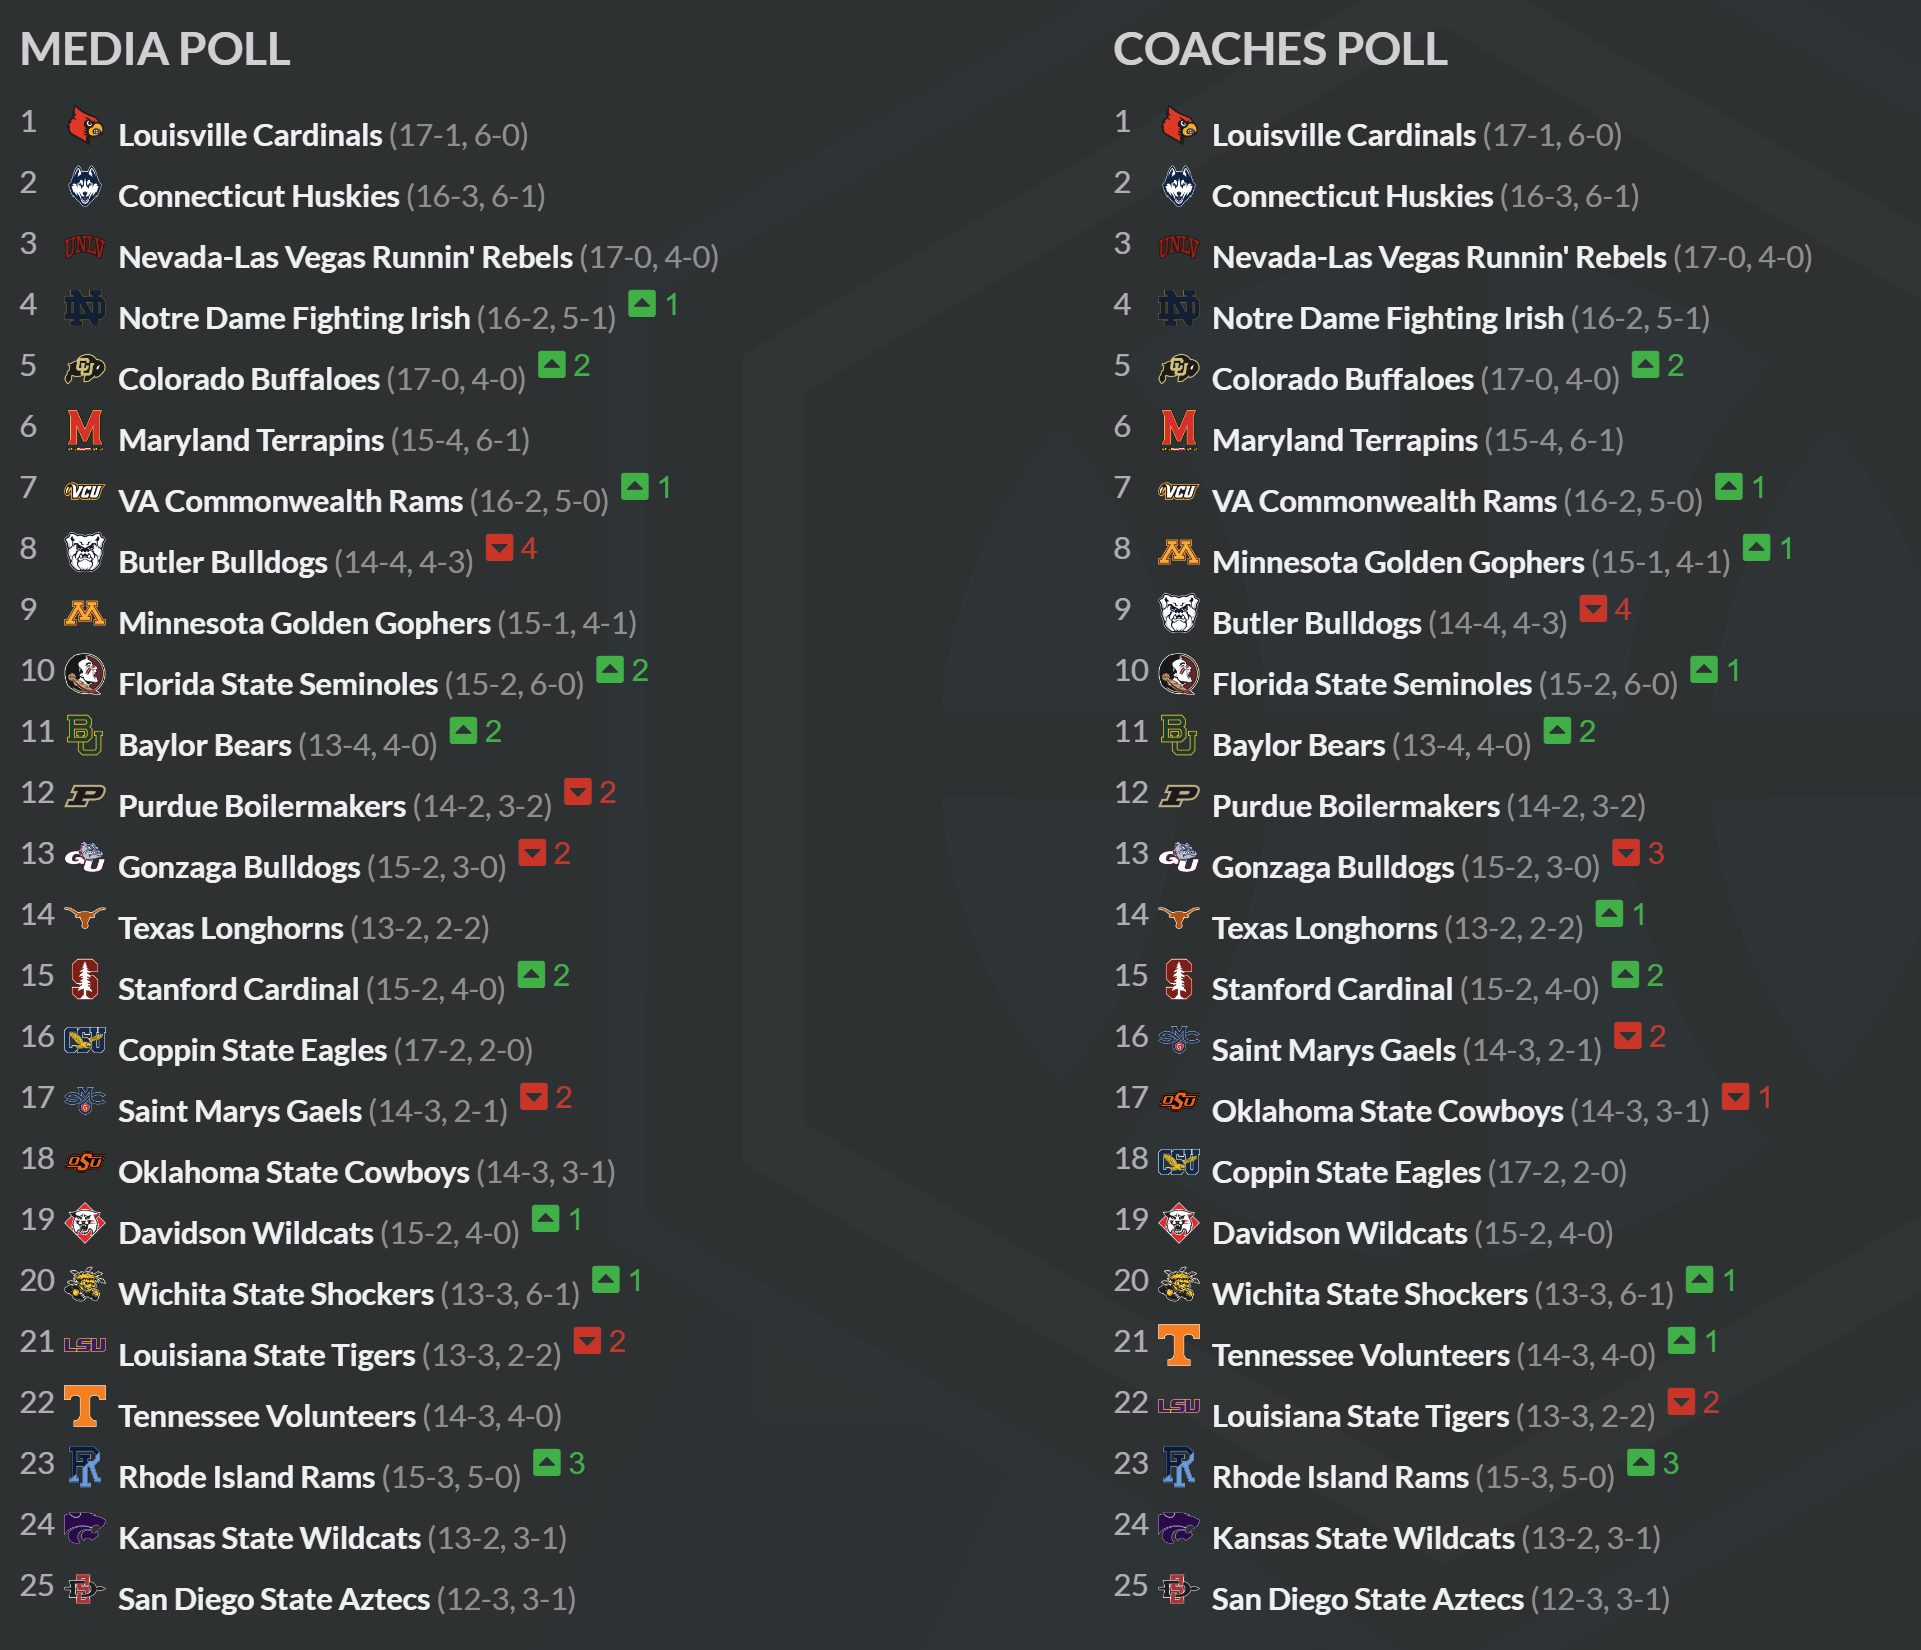1921x1650 pixels.
Task: Click the Tennessee Volunteers logo in Coaches Poll
Action: [1179, 1346]
